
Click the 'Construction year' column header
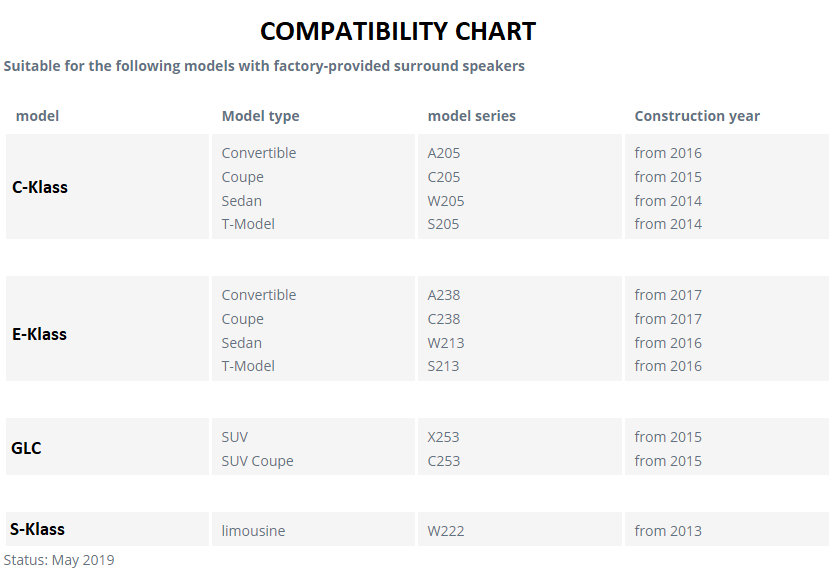point(697,116)
